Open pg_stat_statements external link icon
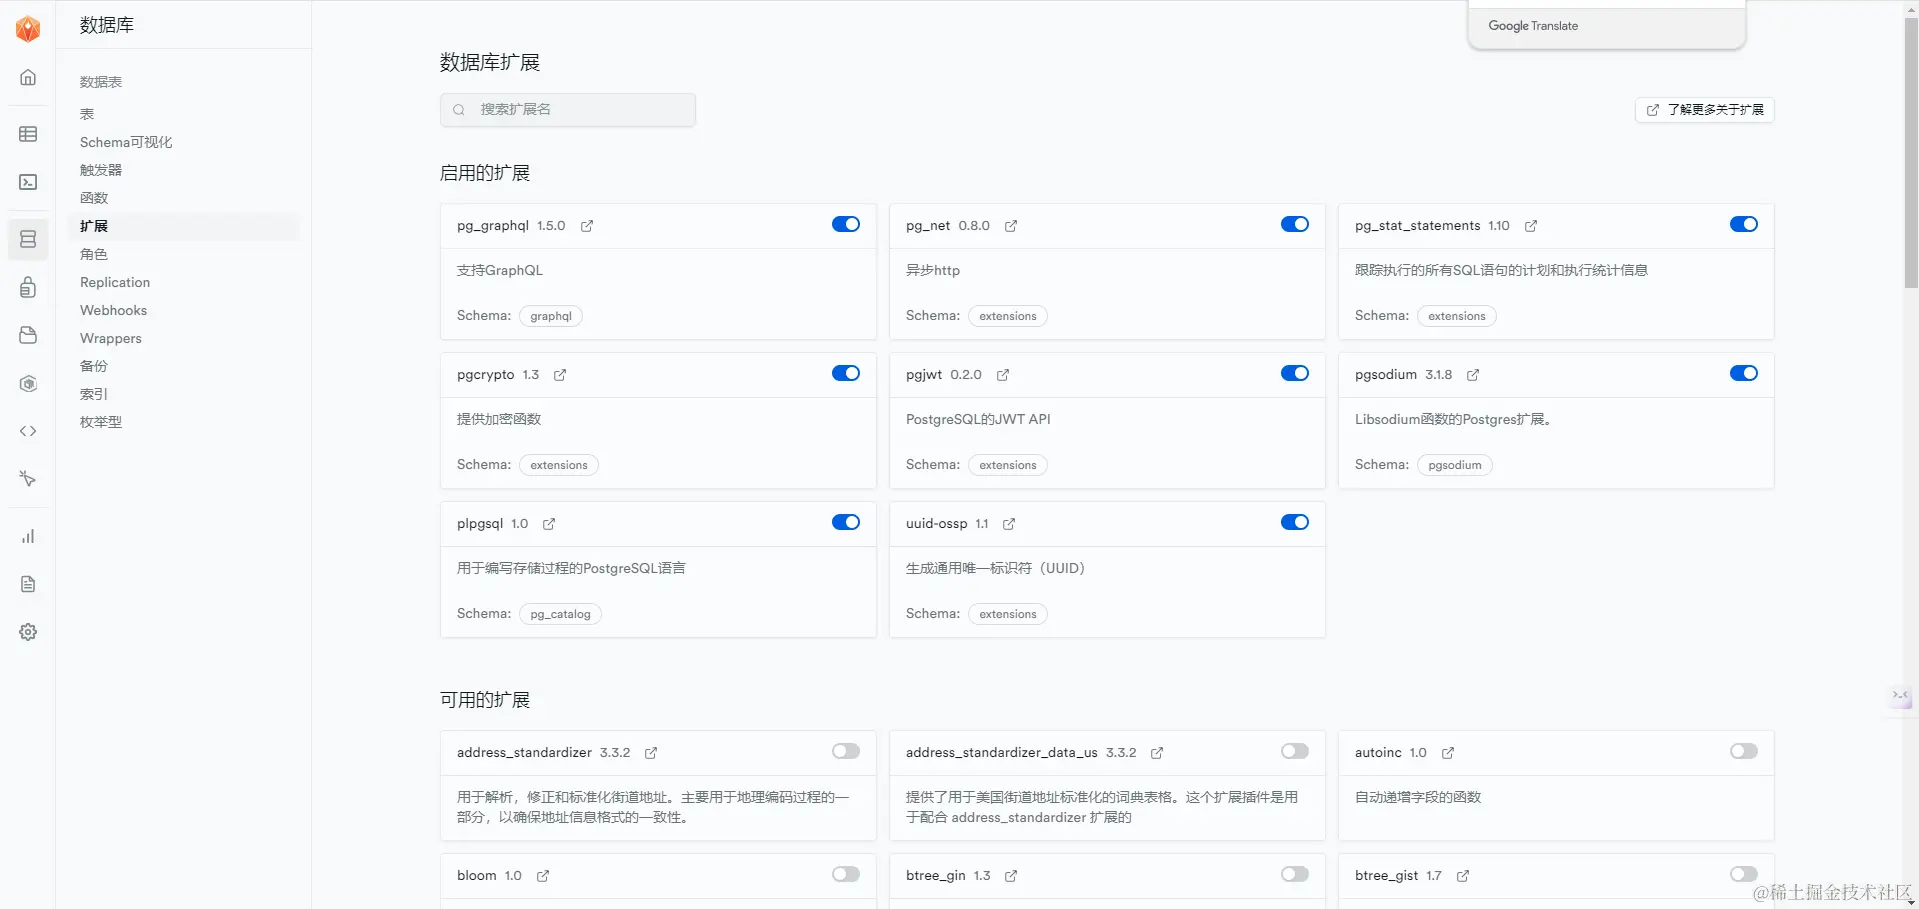Viewport: 1919px width, 909px height. point(1531,226)
